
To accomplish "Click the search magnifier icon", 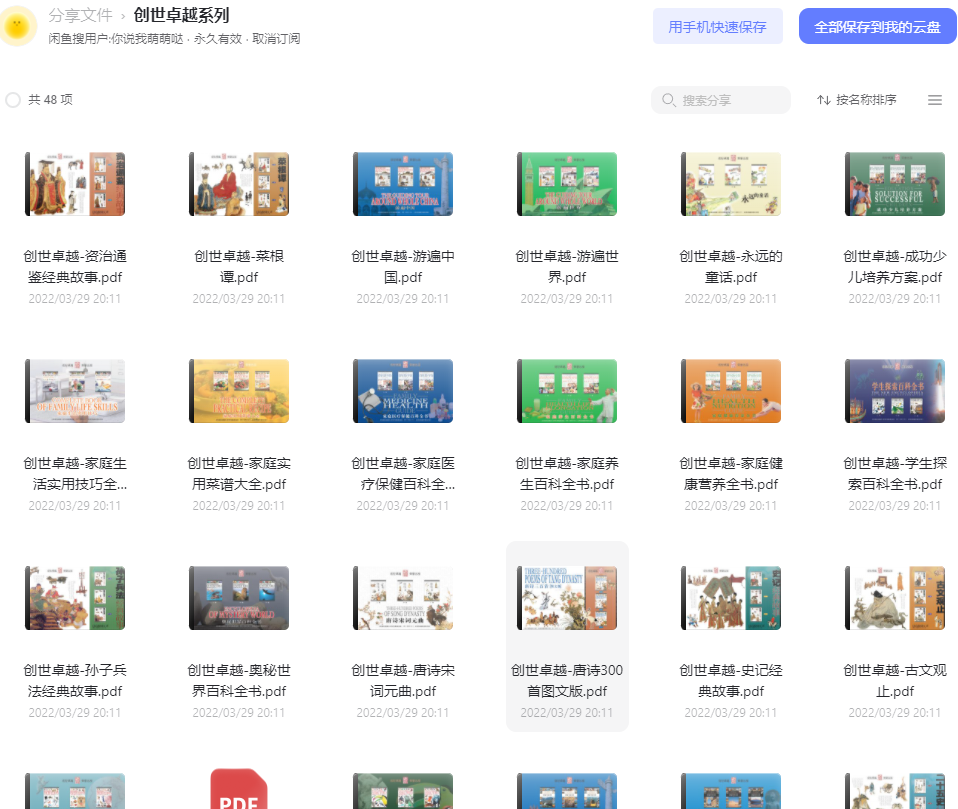I will [668, 100].
